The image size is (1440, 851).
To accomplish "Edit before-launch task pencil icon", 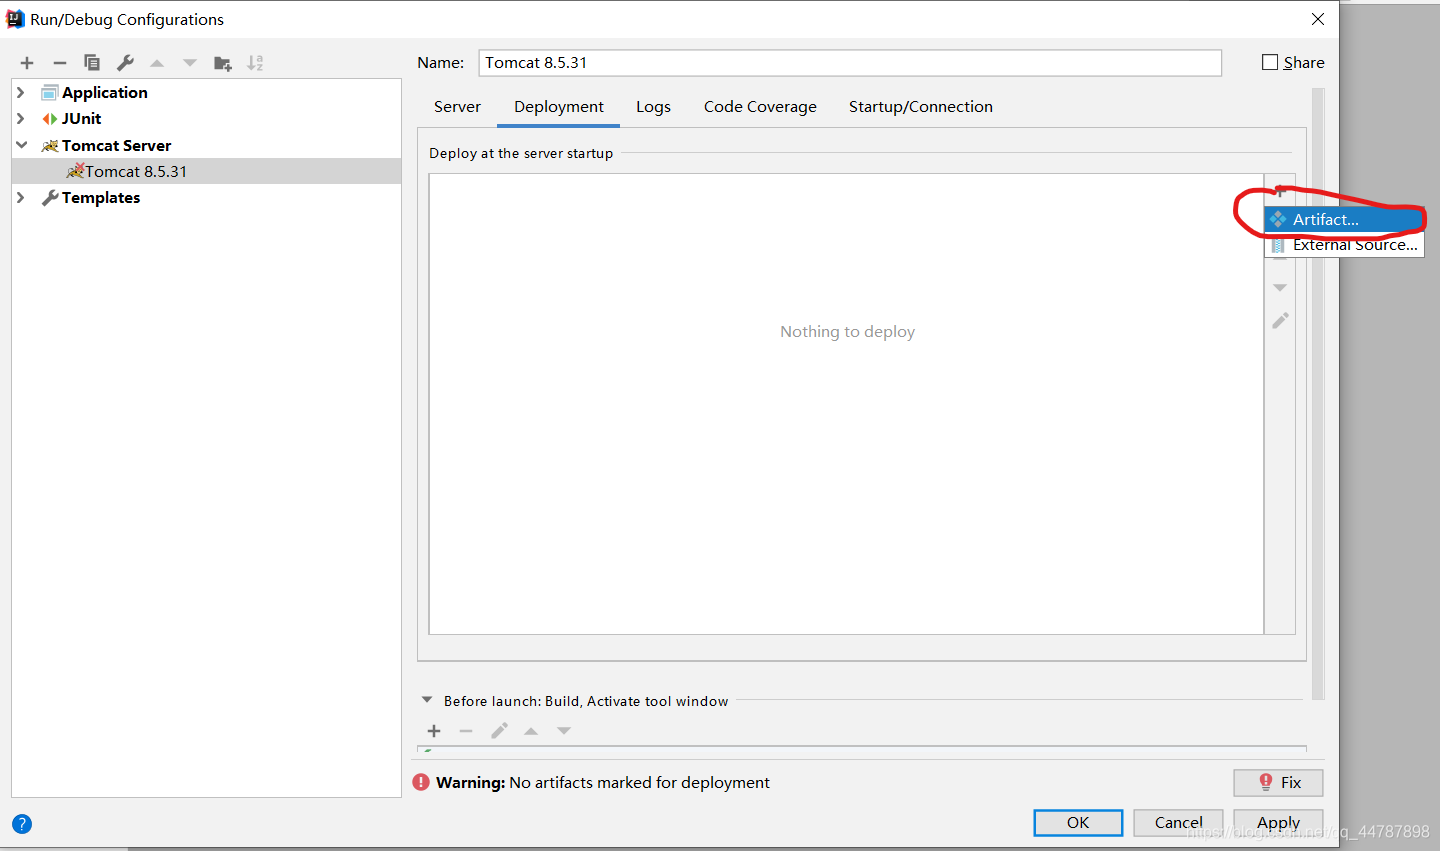I will point(499,731).
